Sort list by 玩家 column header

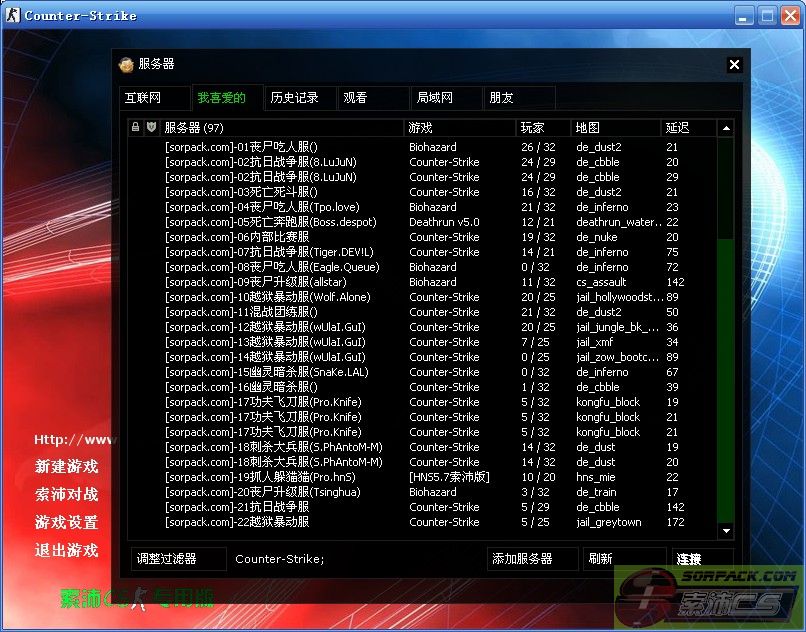tap(543, 128)
